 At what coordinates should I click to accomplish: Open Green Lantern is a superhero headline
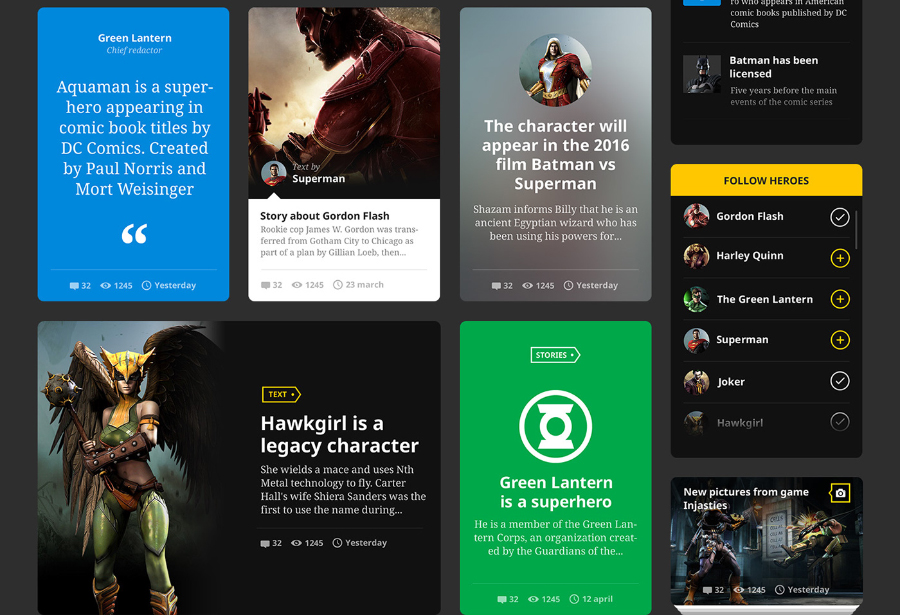pos(556,492)
